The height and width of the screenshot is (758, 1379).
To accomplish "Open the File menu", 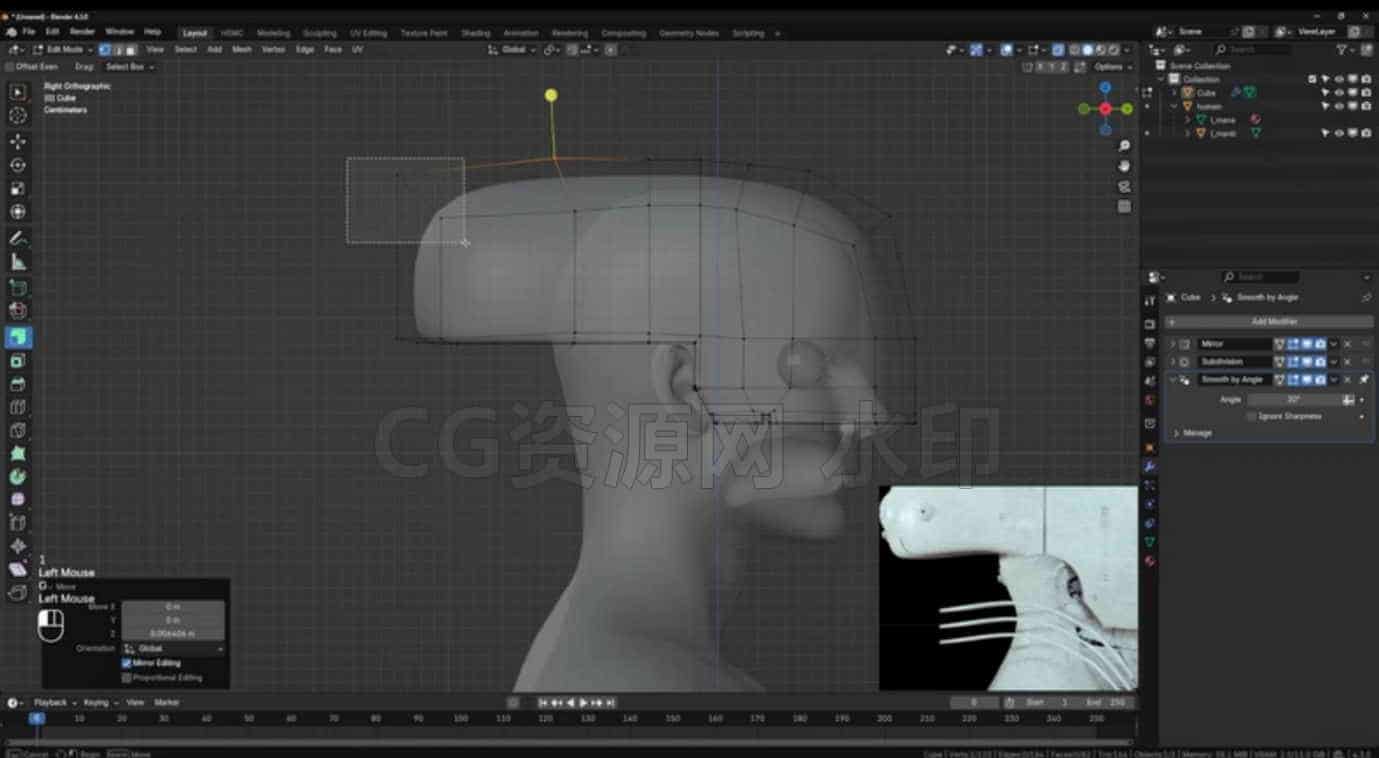I will (29, 32).
